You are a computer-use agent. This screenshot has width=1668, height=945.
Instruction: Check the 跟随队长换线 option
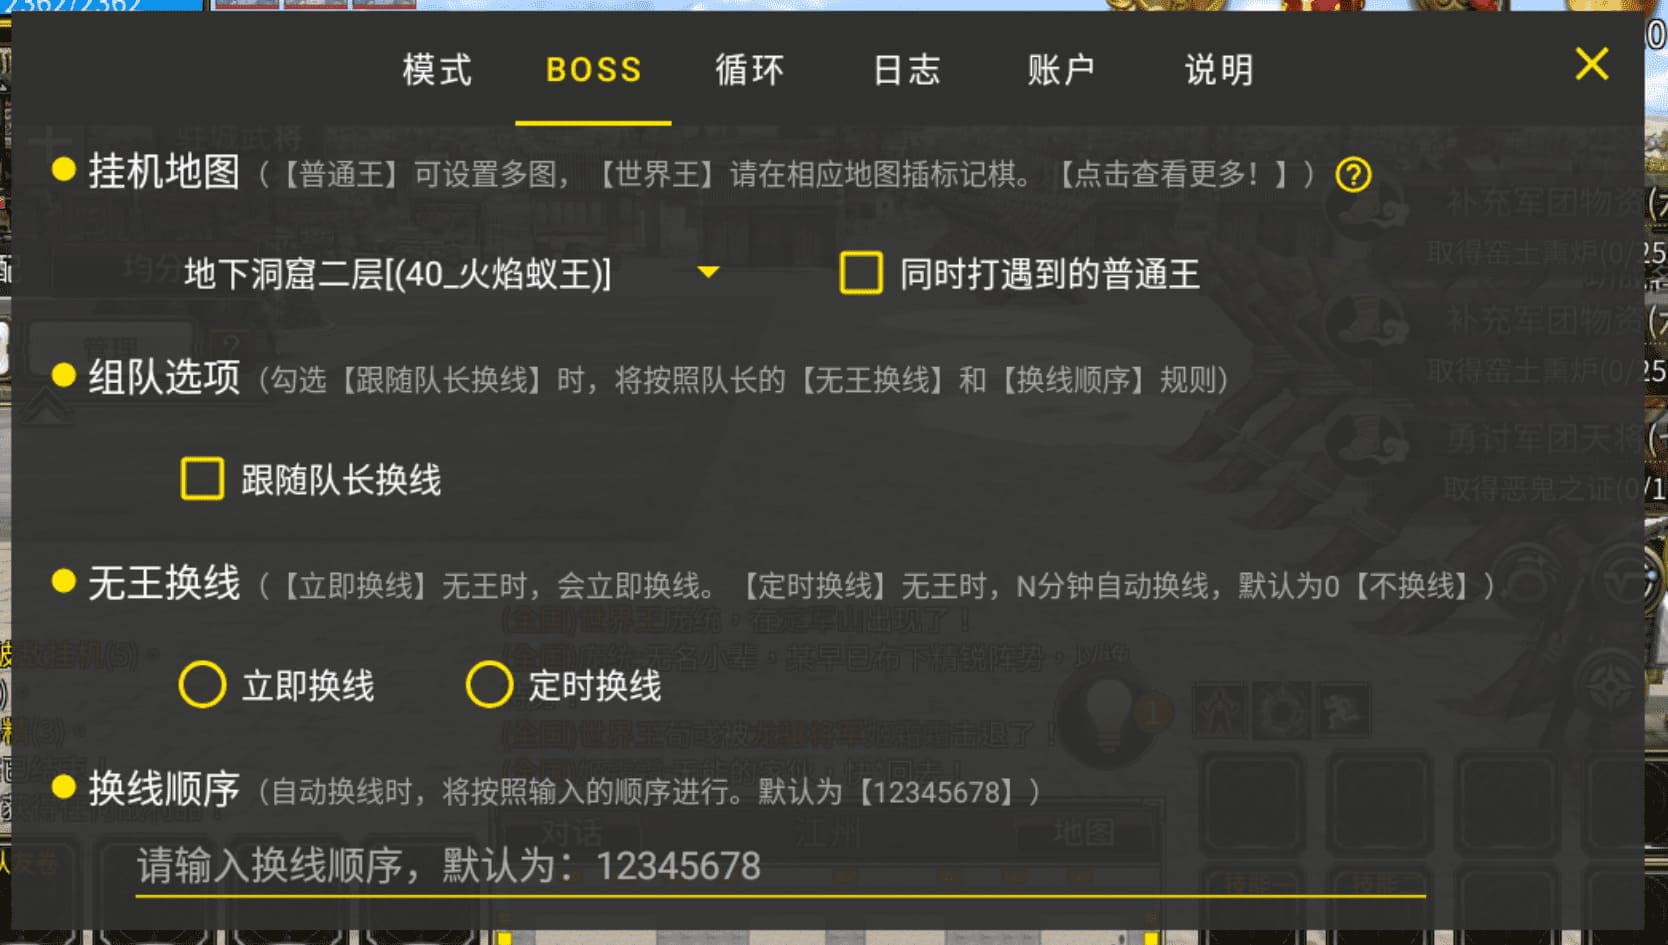(202, 479)
